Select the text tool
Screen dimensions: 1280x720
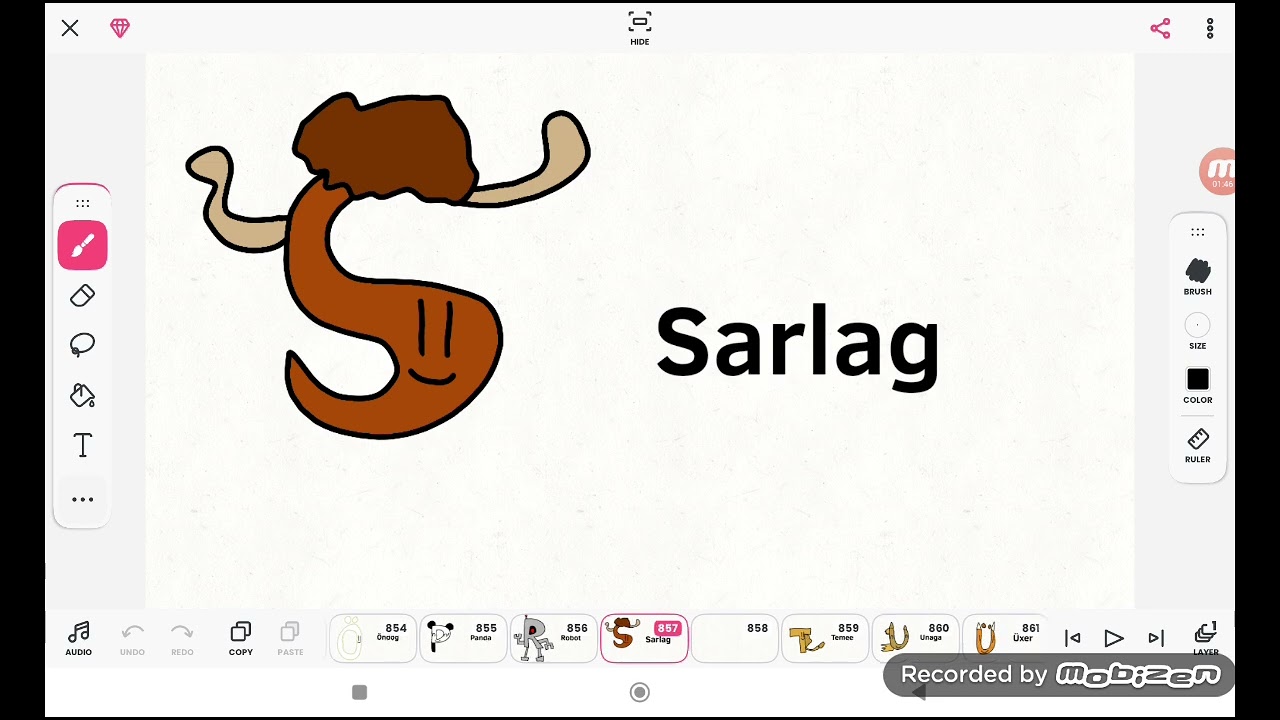click(82, 446)
